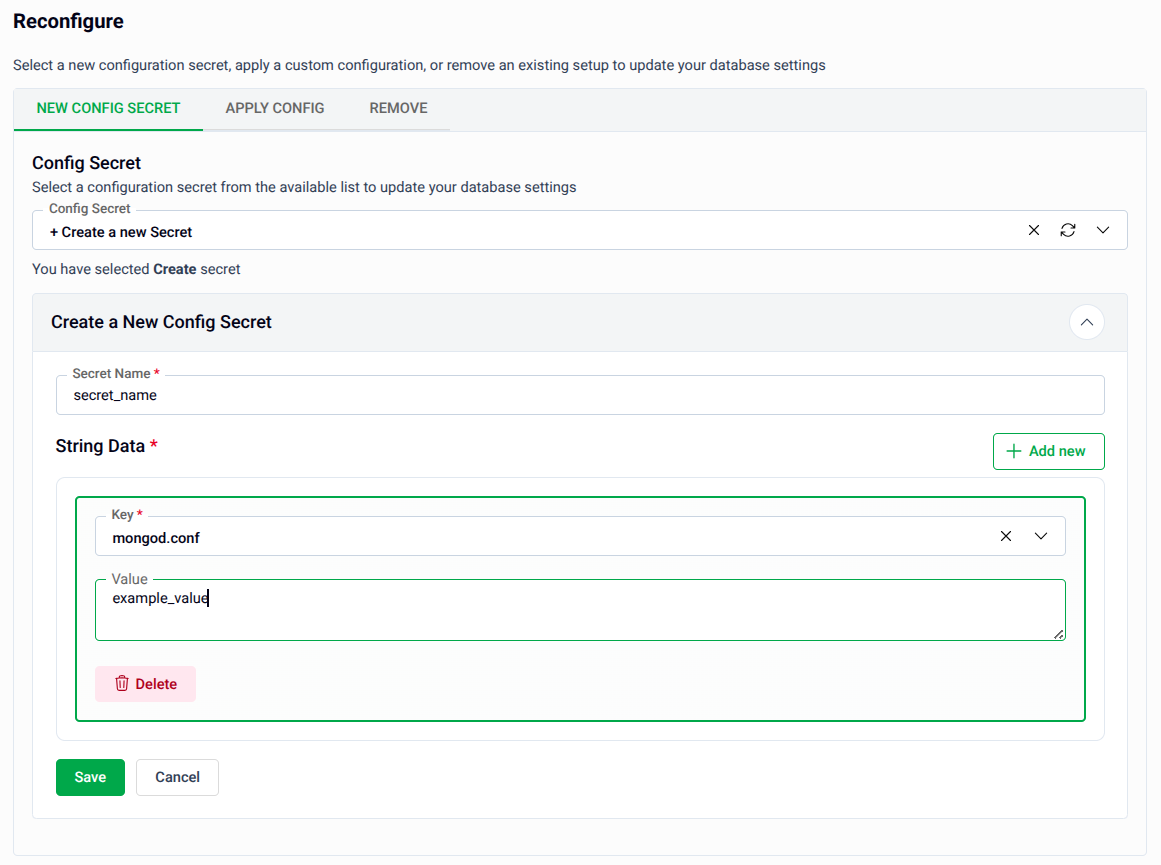Switch to the APPLY CONFIG tab
Viewport: 1161px width, 865px height.
pyautogui.click(x=274, y=108)
